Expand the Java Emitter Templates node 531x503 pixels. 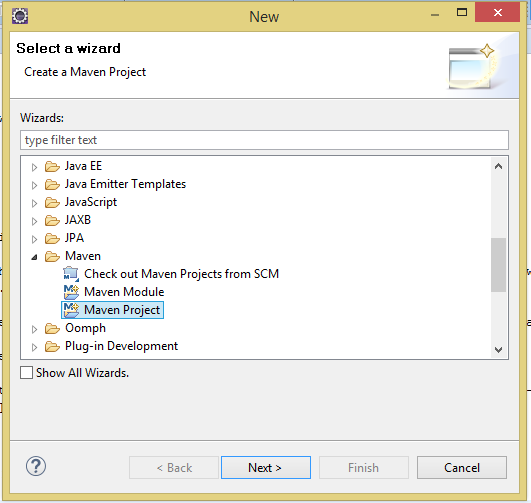tap(34, 185)
